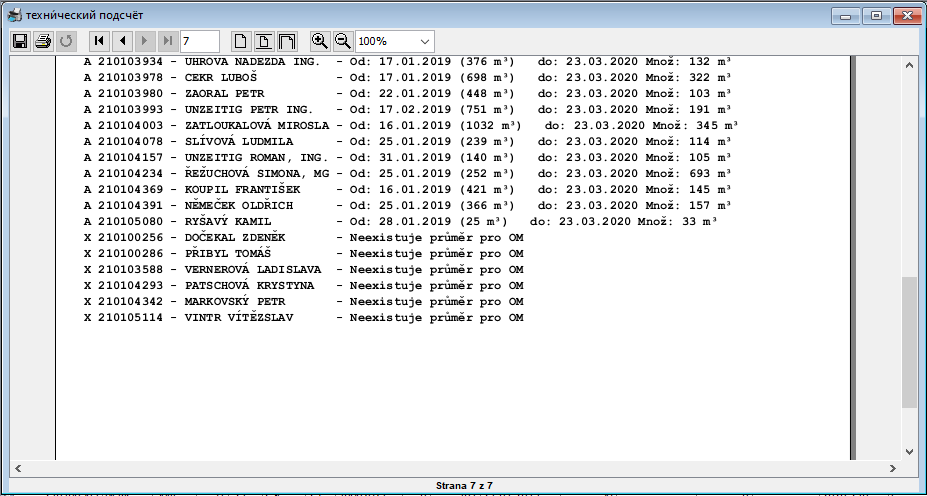Click the refresh report icon
The image size is (927, 496).
(x=67, y=41)
